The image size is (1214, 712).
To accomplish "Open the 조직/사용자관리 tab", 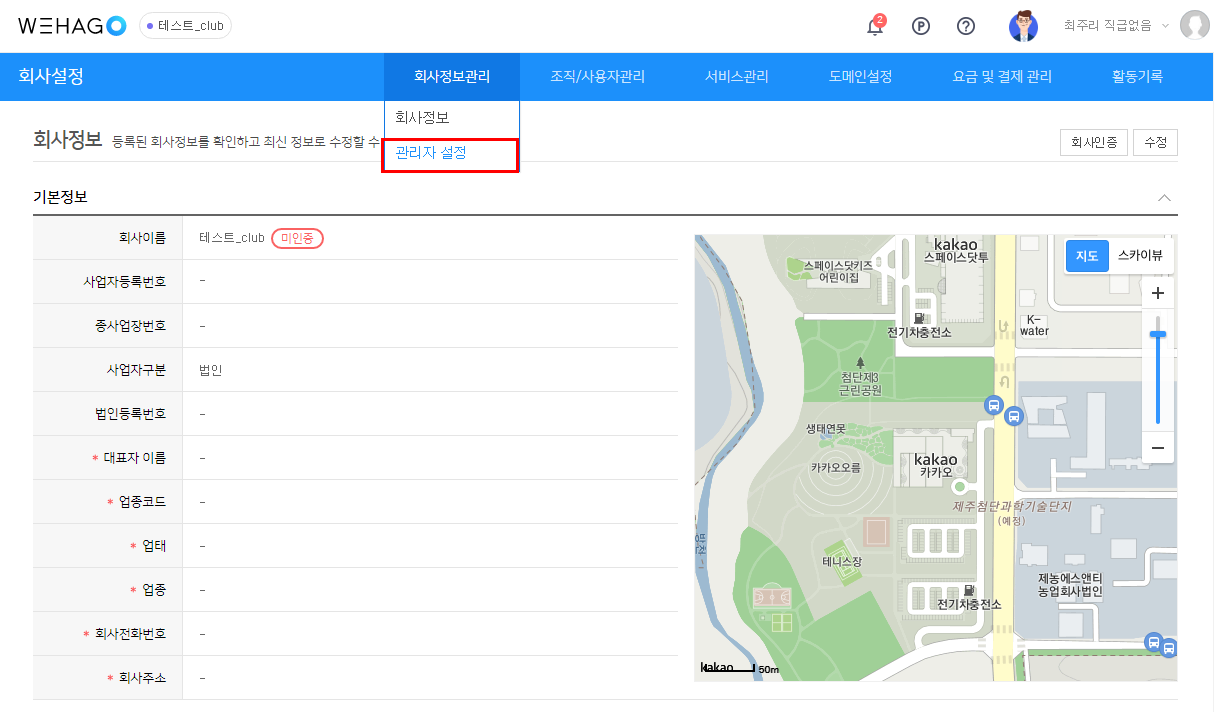I will pyautogui.click(x=597, y=77).
